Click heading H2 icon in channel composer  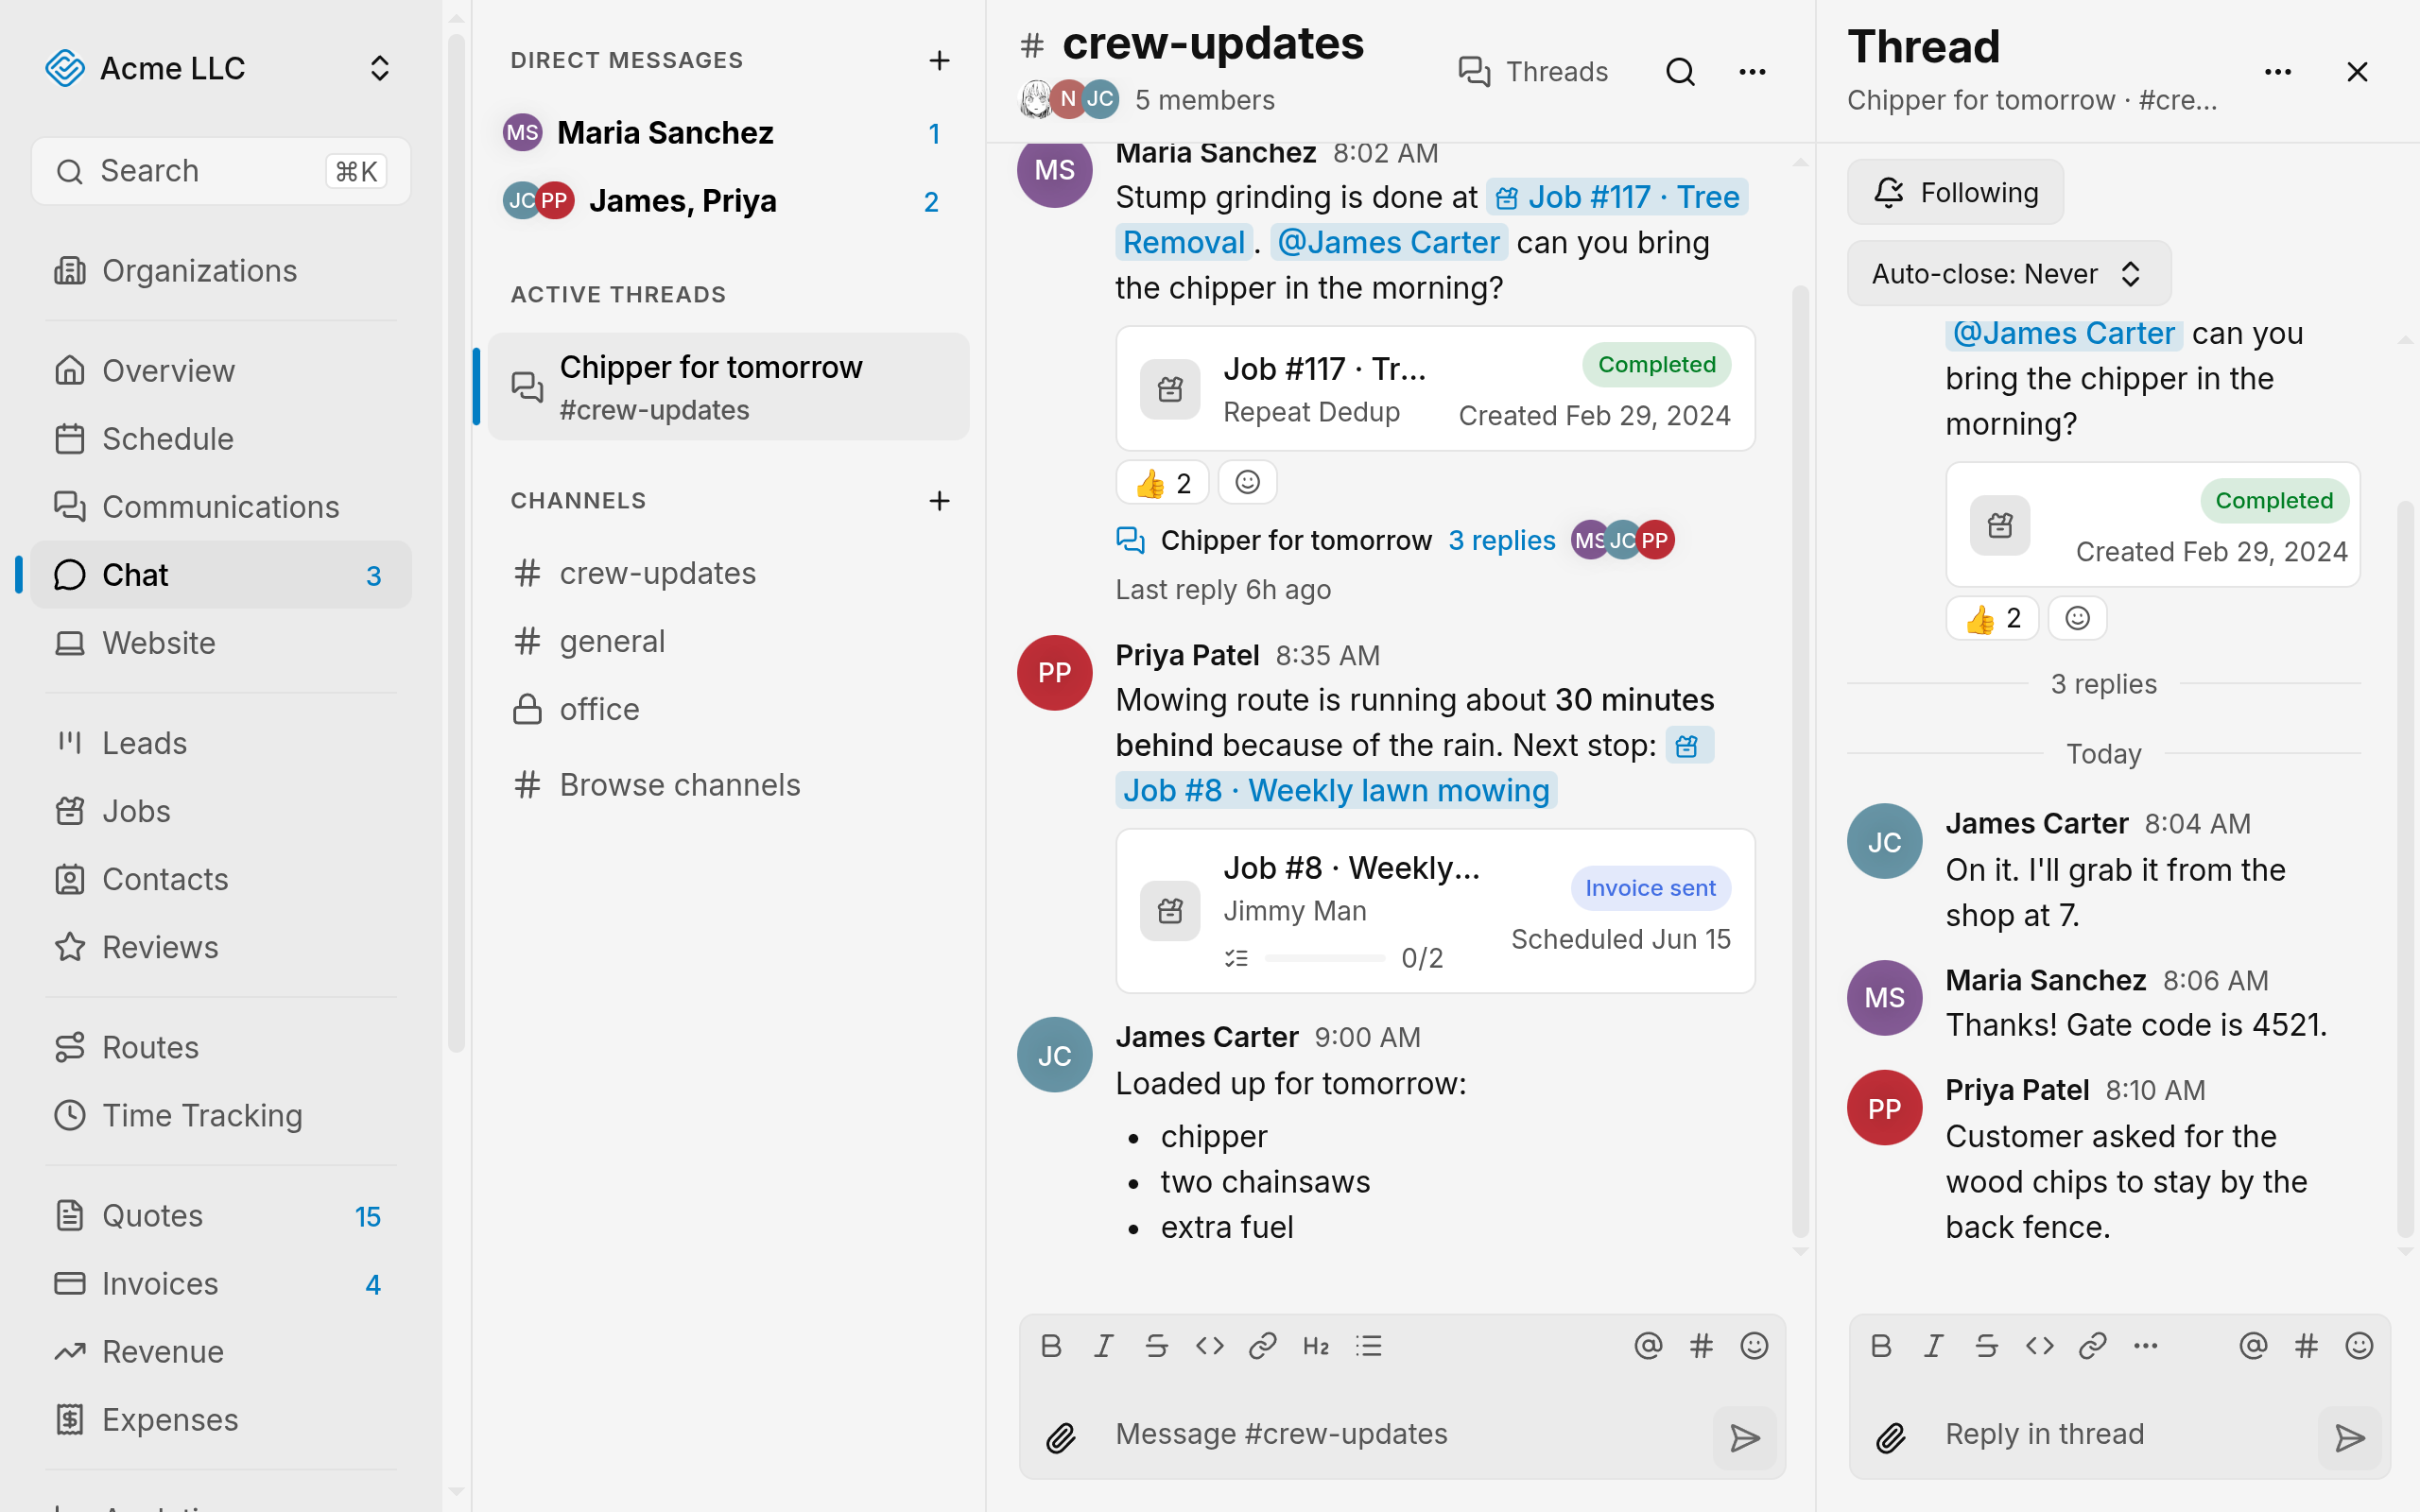[x=1316, y=1346]
